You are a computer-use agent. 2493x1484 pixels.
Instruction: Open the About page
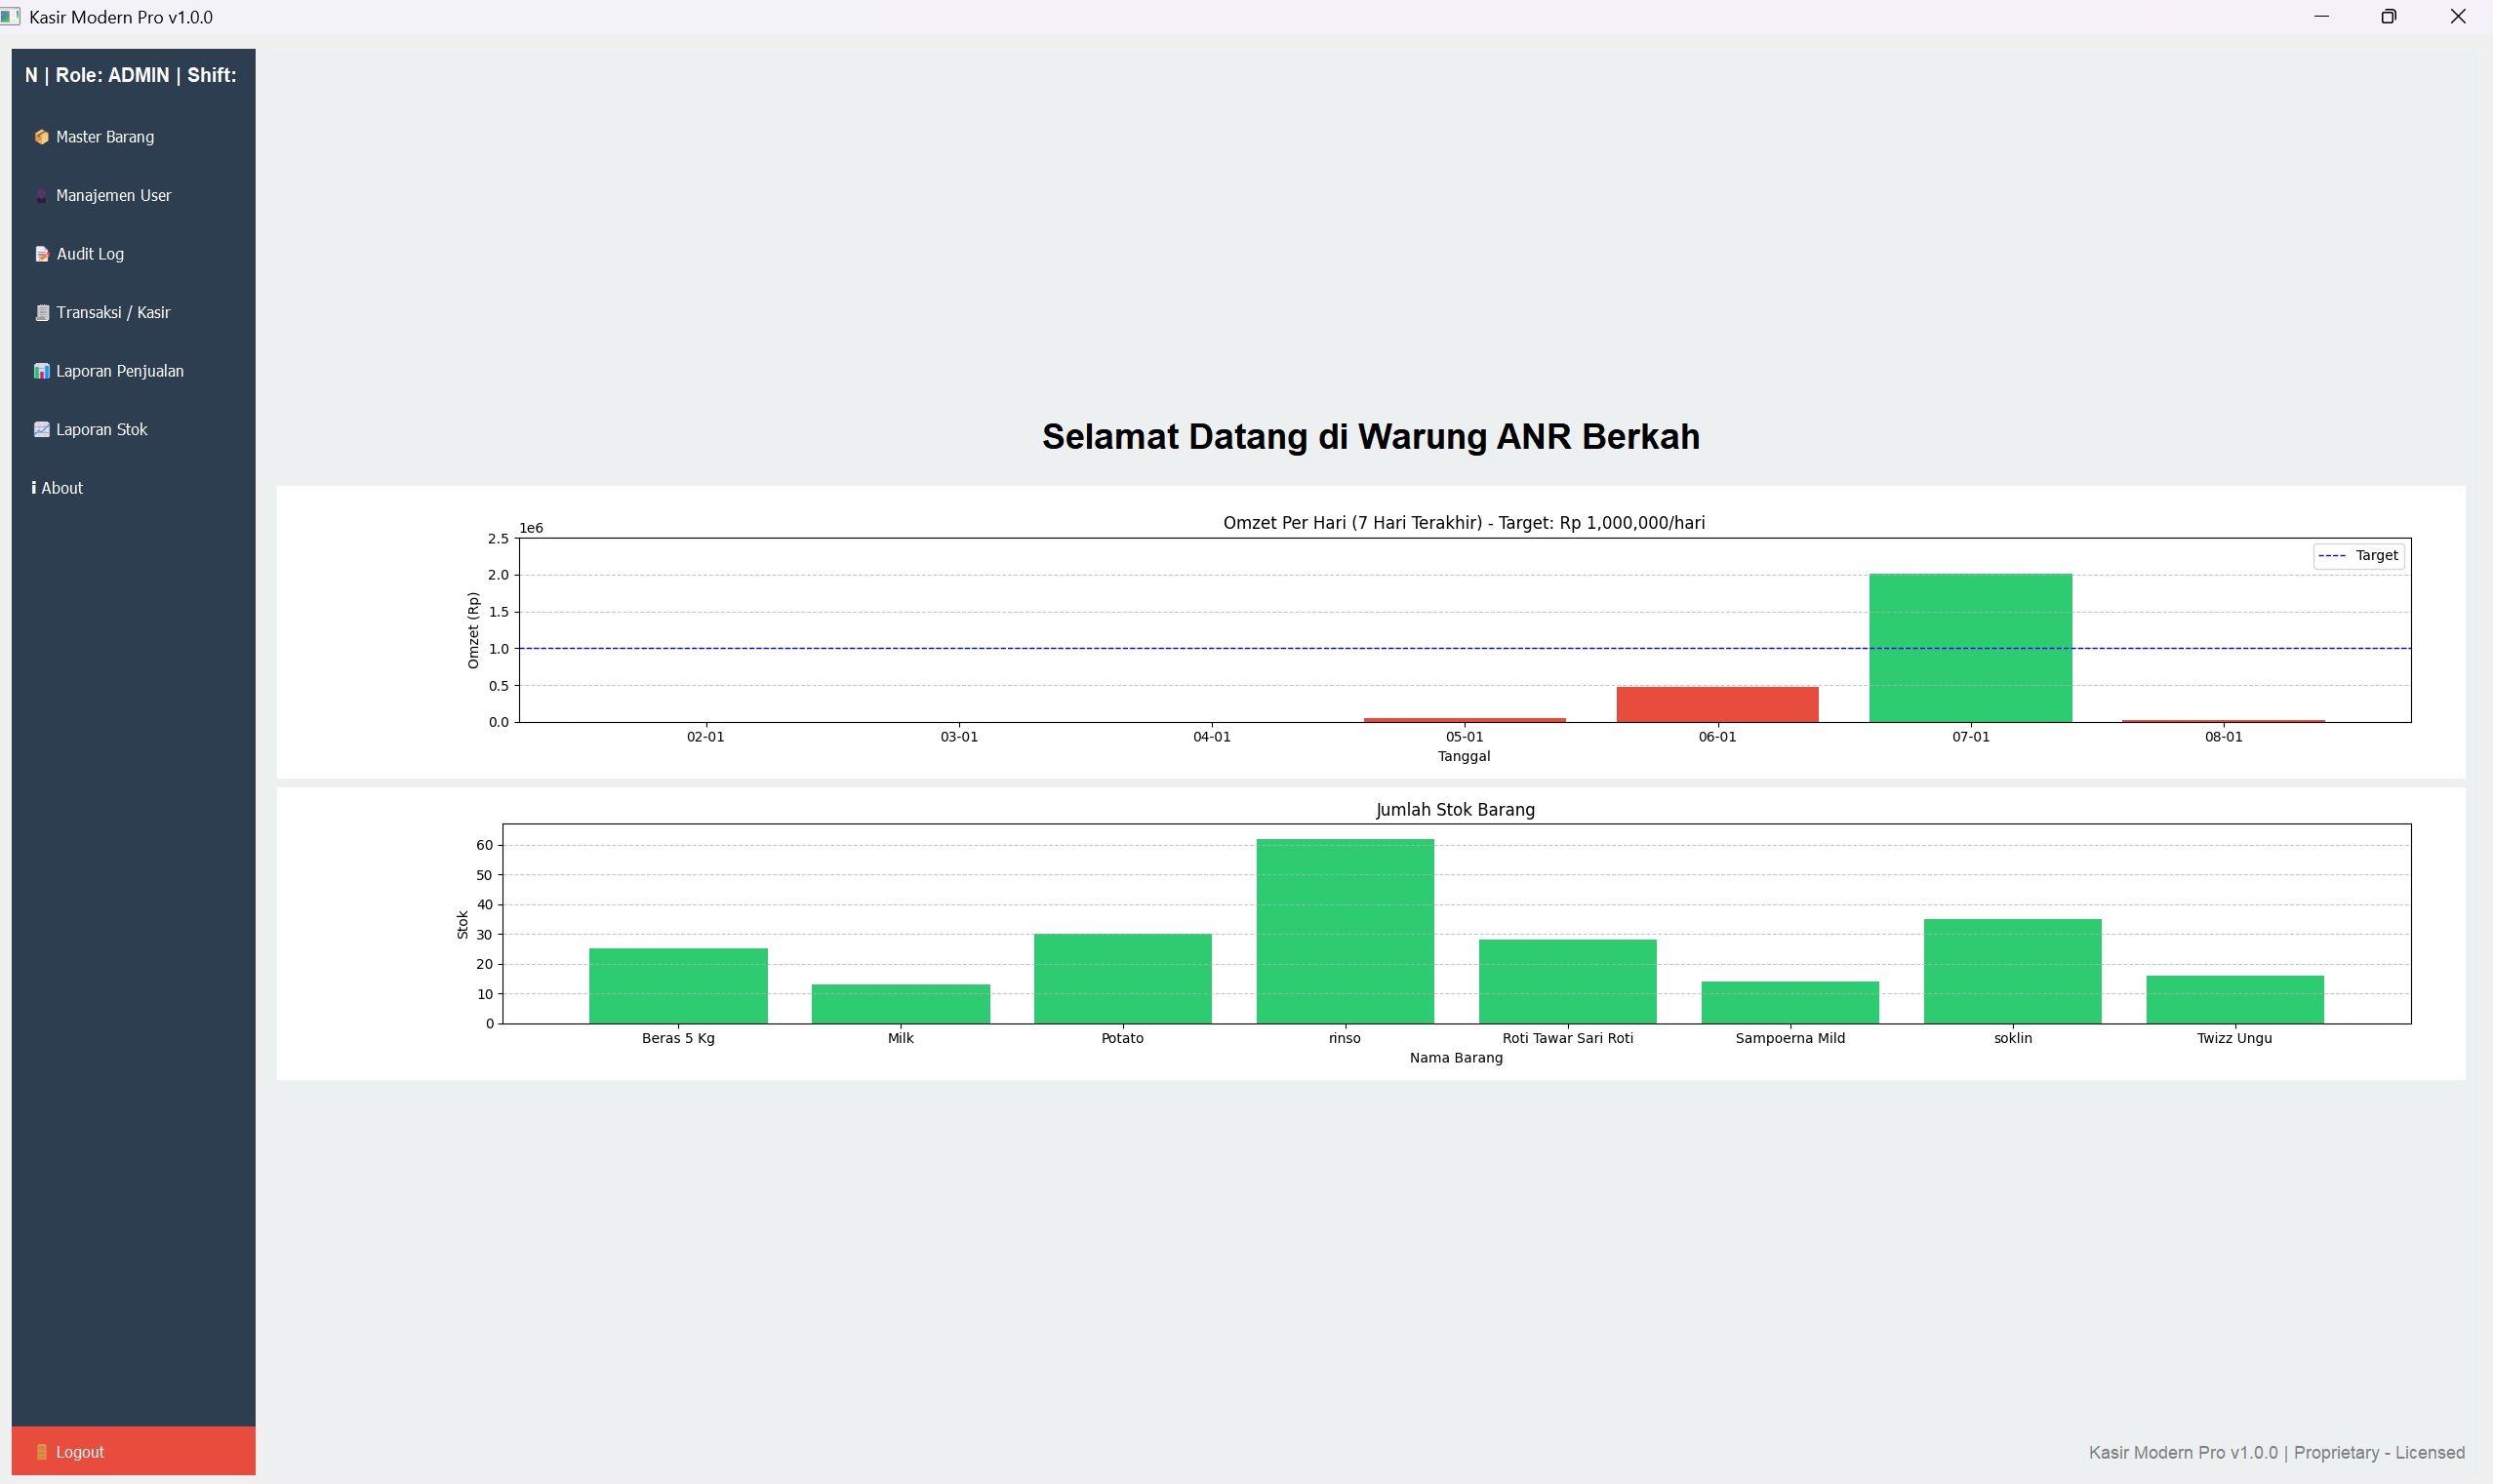tap(62, 488)
